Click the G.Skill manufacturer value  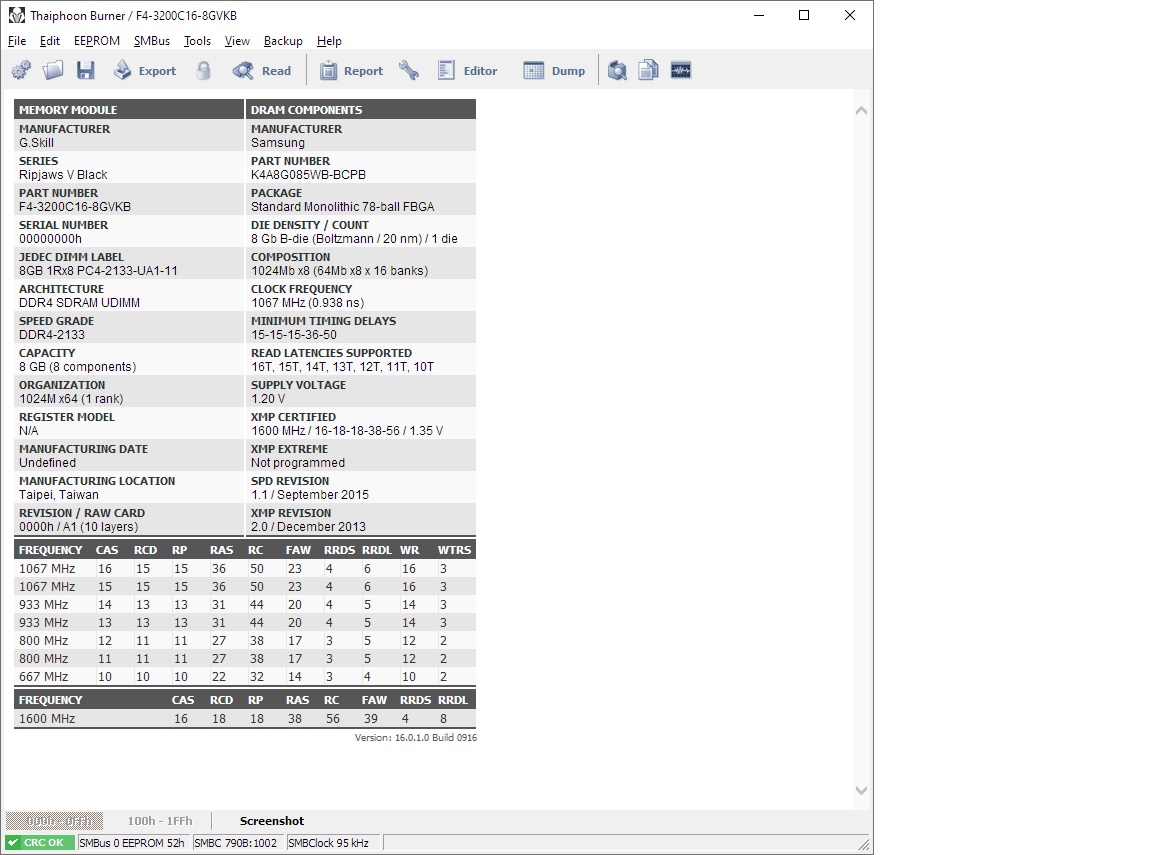tap(37, 142)
